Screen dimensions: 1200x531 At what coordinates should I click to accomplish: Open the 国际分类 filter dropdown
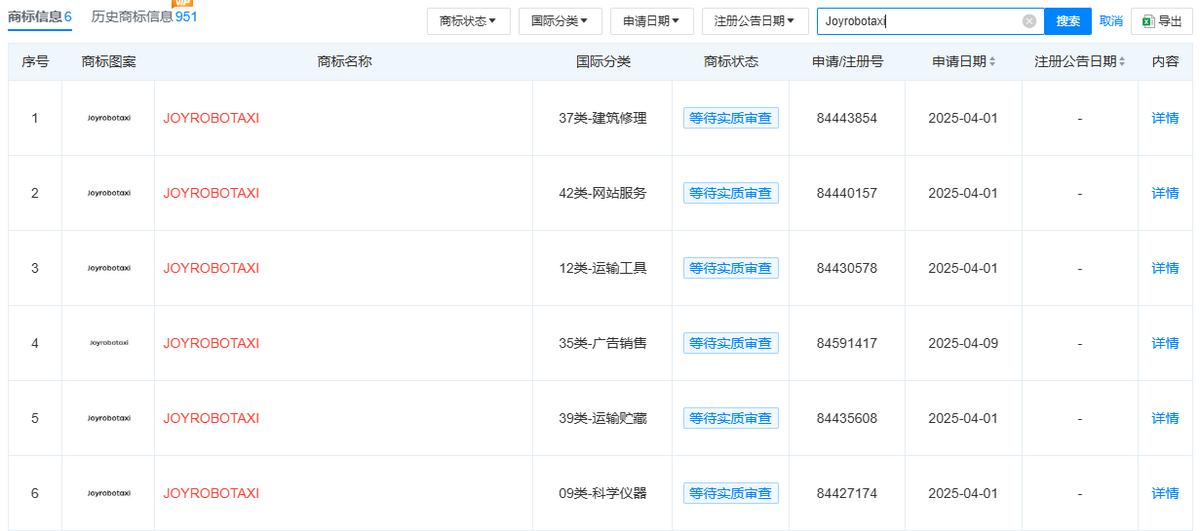559,21
